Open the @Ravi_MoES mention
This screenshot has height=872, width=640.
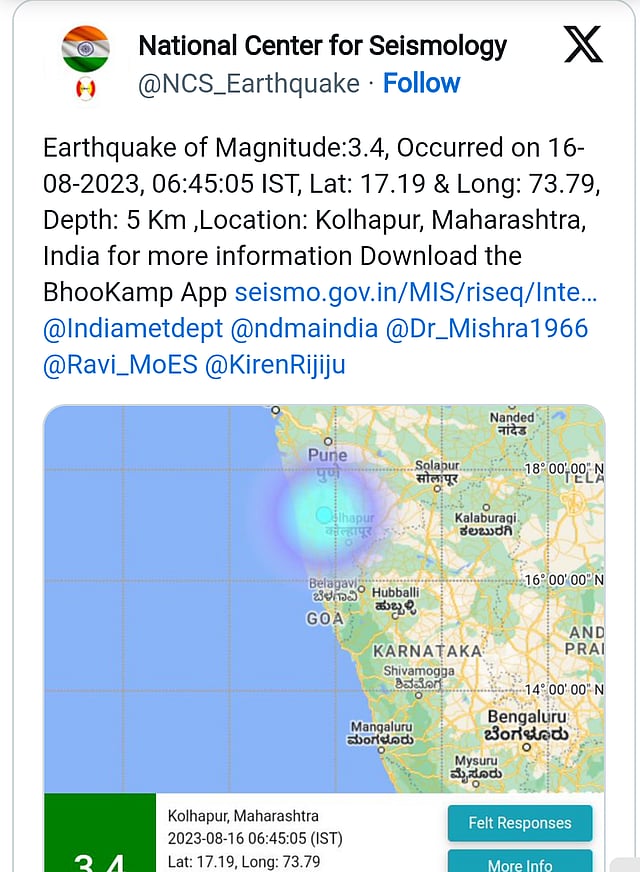click(x=120, y=365)
